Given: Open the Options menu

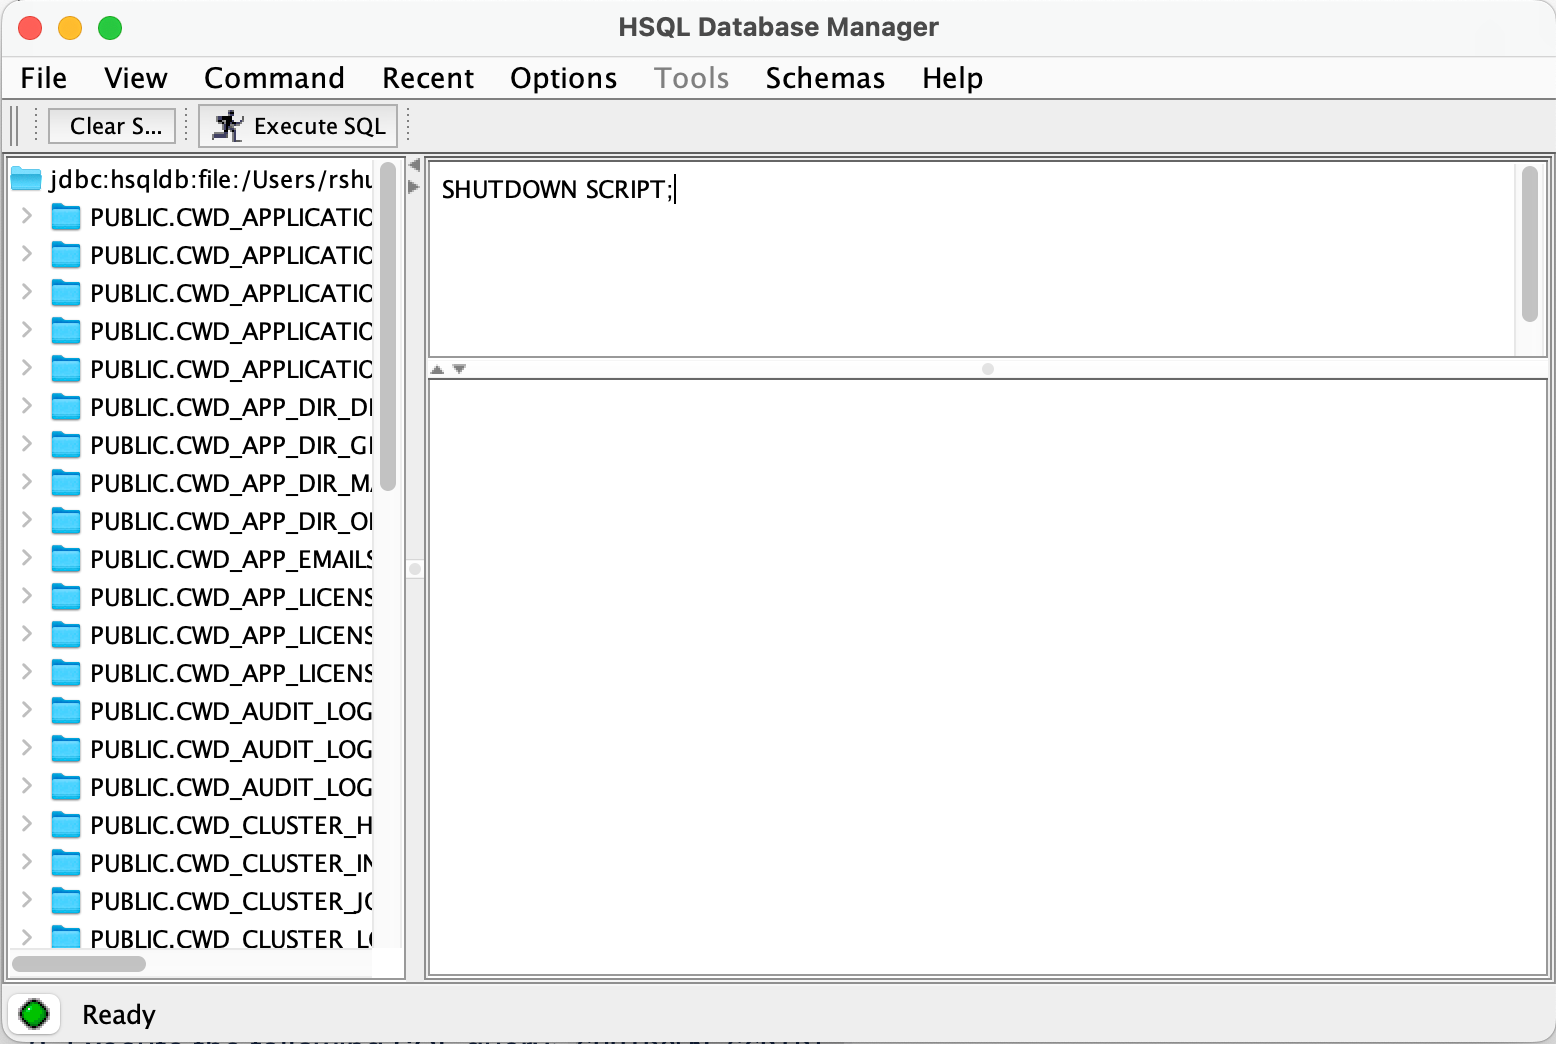Looking at the screenshot, I should pos(563,78).
